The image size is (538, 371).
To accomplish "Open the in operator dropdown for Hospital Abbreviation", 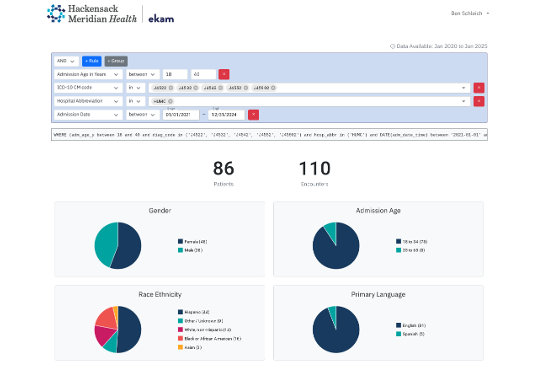I will click(135, 101).
